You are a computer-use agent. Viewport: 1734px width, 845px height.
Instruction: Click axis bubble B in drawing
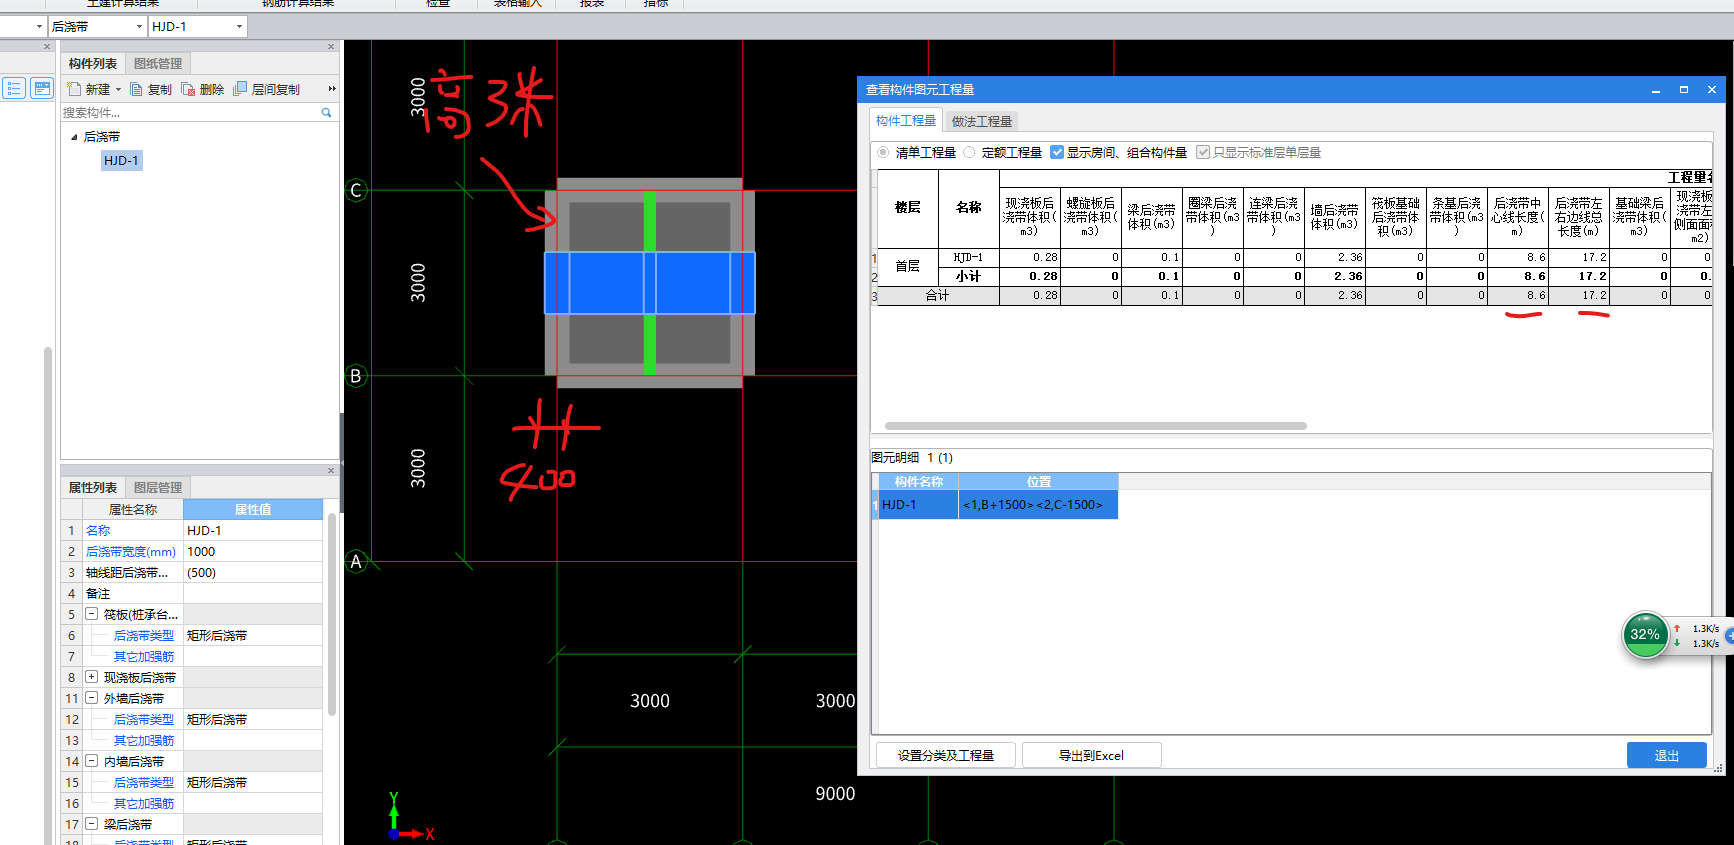(x=355, y=376)
